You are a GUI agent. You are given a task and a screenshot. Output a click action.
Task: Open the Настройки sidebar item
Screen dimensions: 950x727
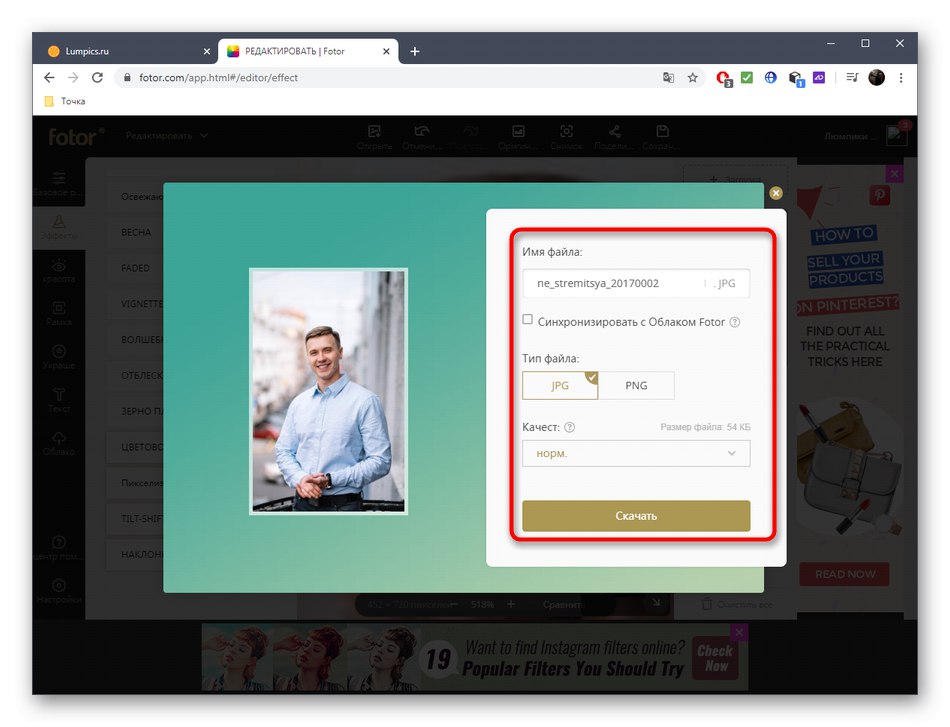59,591
